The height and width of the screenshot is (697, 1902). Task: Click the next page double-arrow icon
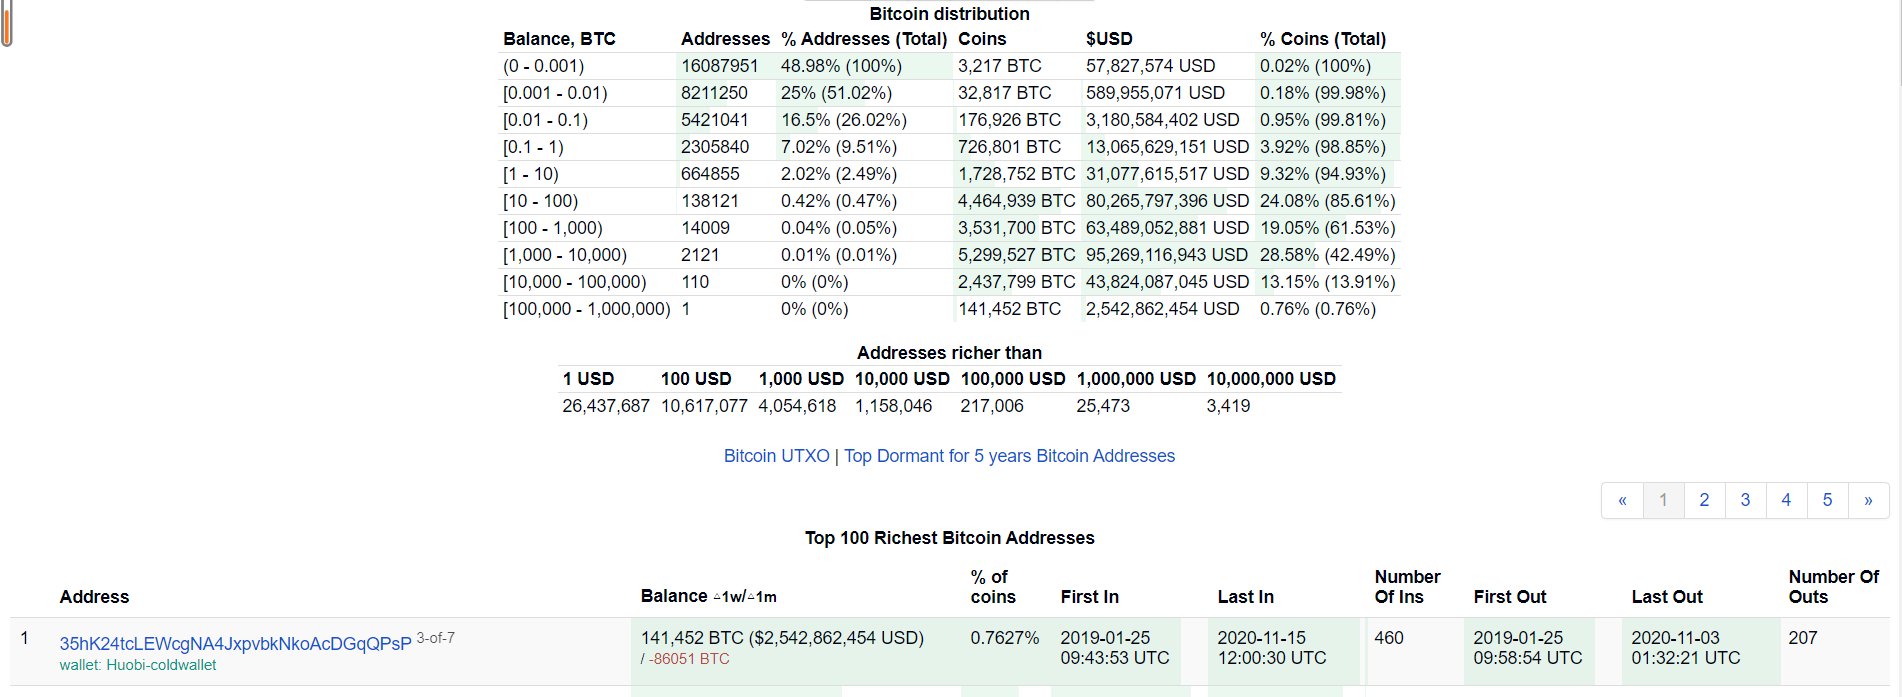click(1868, 500)
